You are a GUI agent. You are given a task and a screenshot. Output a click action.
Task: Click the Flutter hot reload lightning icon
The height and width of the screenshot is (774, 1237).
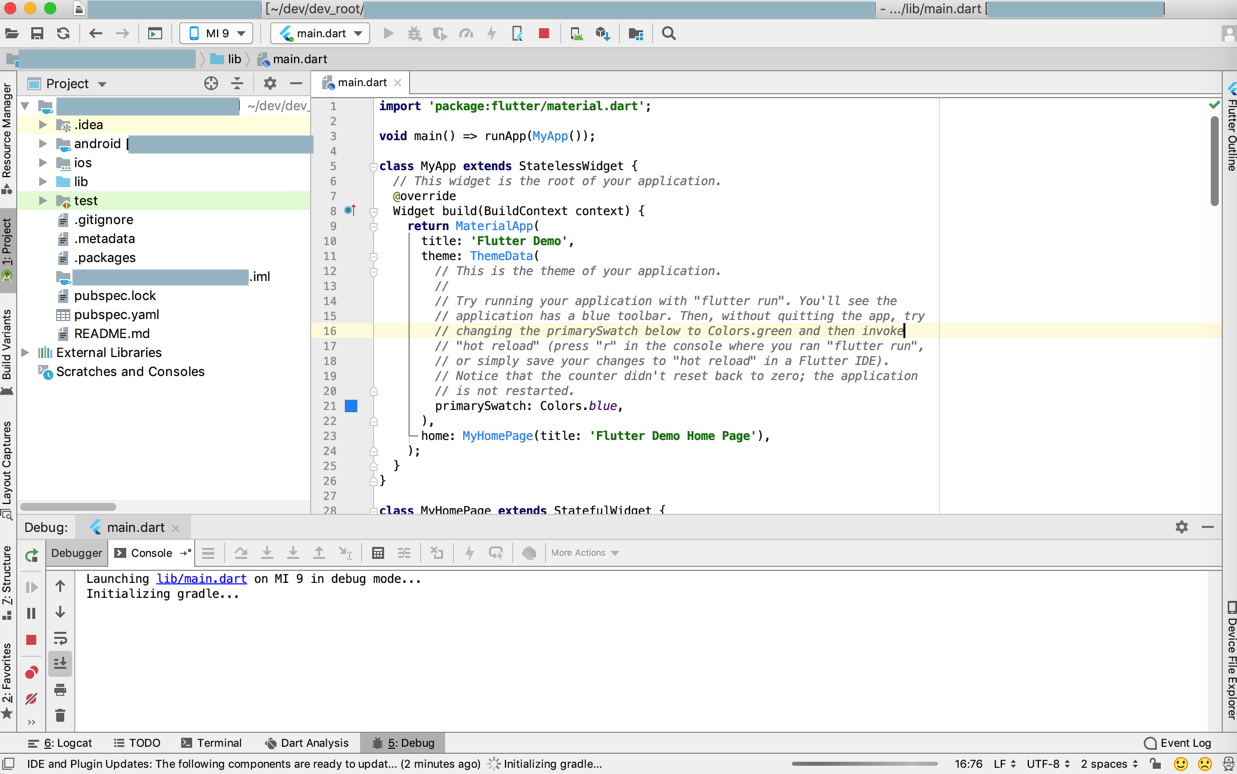pyautogui.click(x=491, y=33)
